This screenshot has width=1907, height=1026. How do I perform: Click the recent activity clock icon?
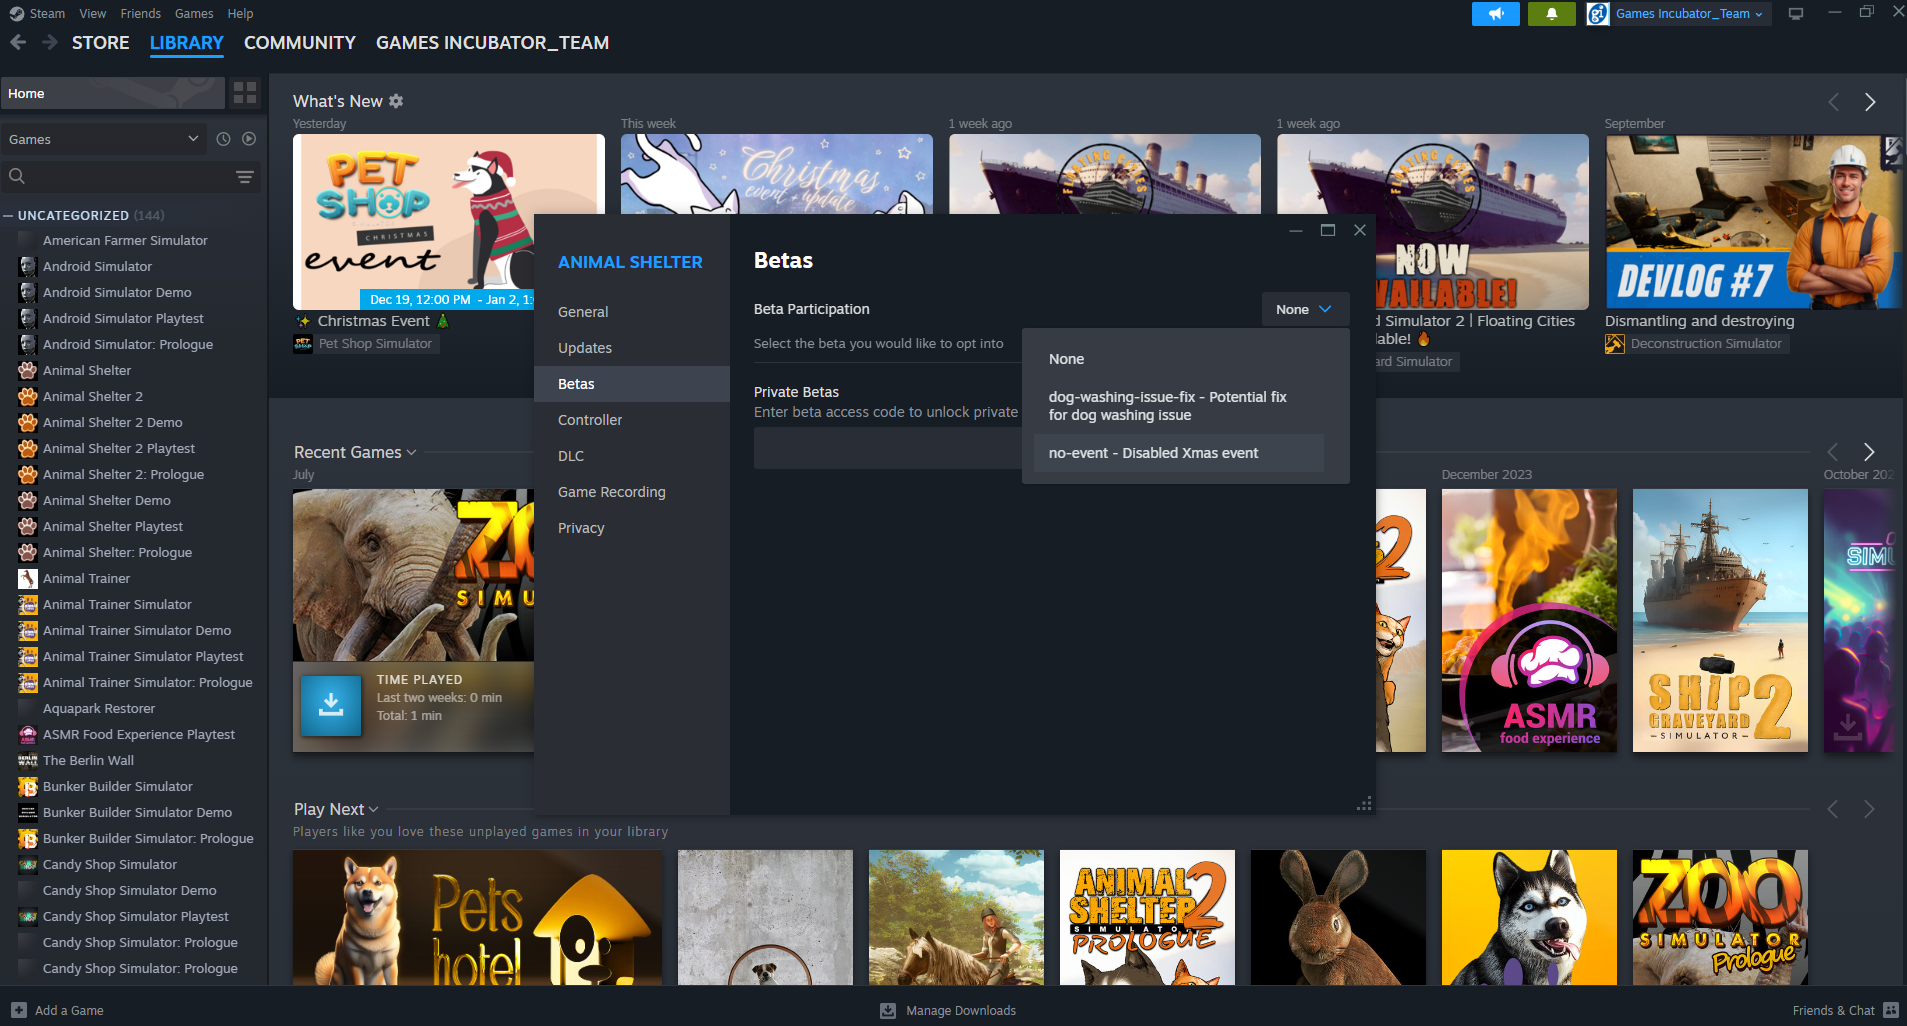pyautogui.click(x=223, y=139)
